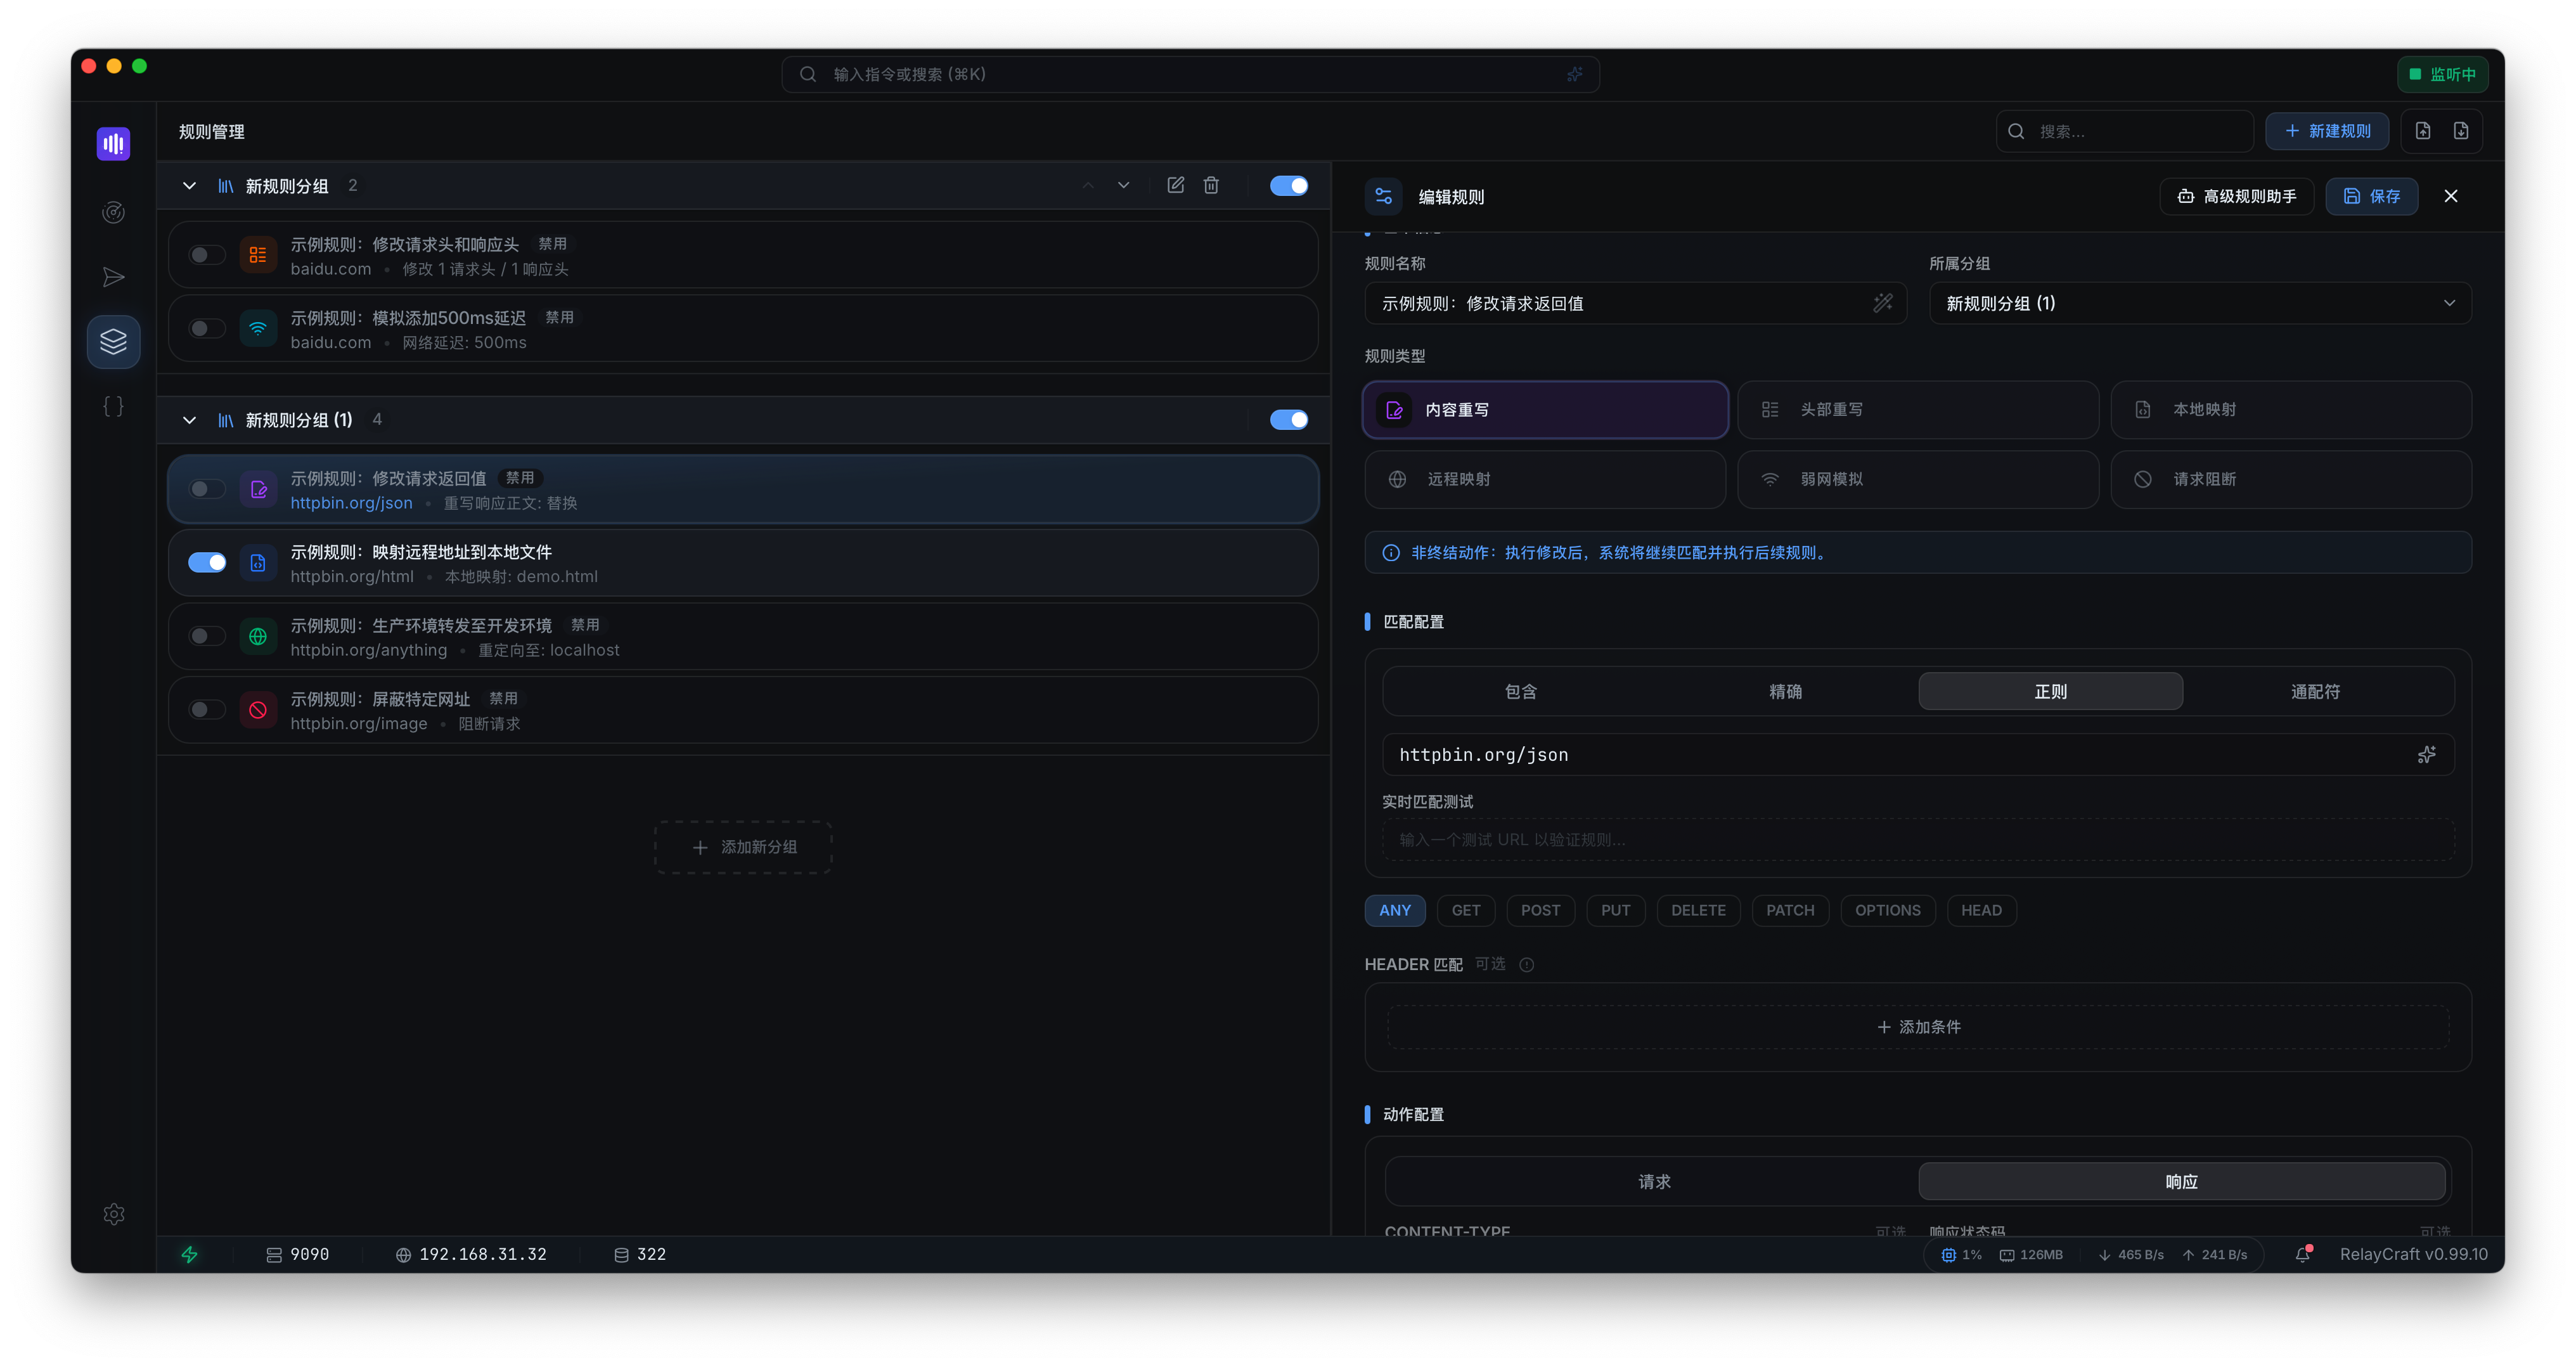This screenshot has width=2576, height=1367.
Task: Click the edit pencil icon for 新规则分组
Action: (x=1175, y=185)
